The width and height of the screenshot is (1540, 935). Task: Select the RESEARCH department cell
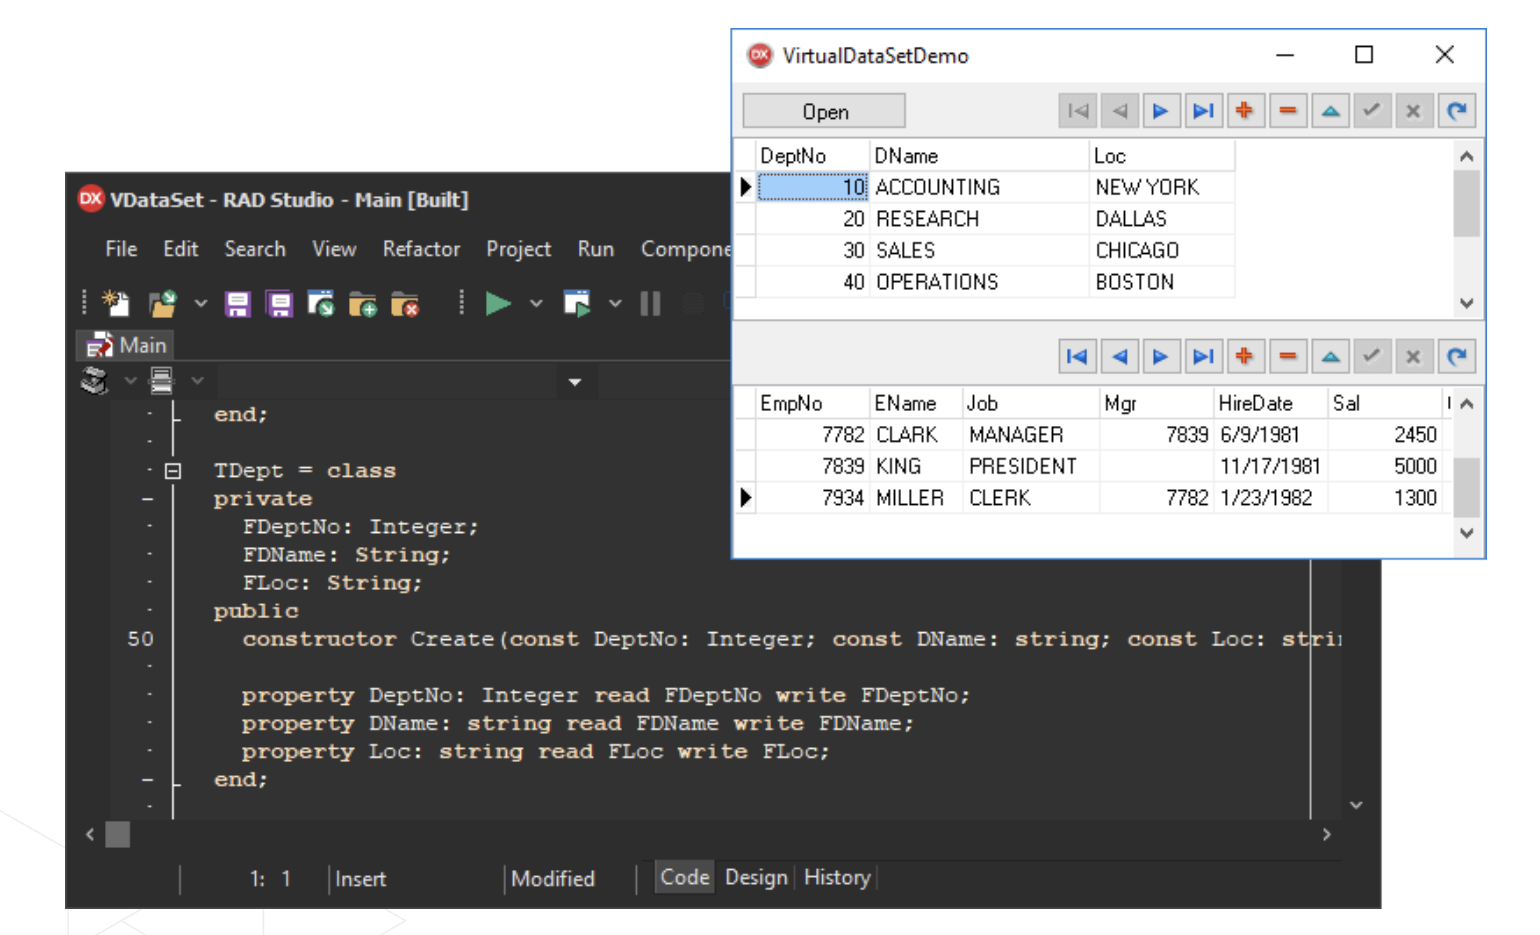(979, 219)
